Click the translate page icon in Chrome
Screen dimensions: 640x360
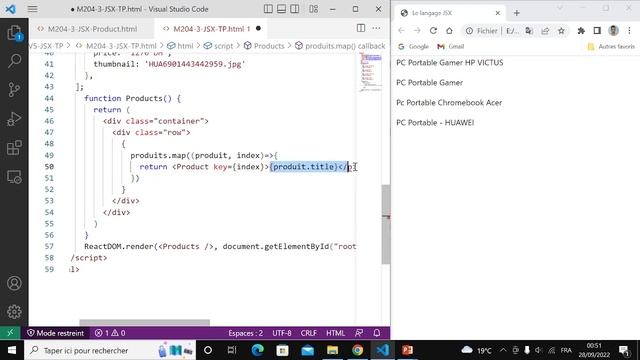point(529,31)
